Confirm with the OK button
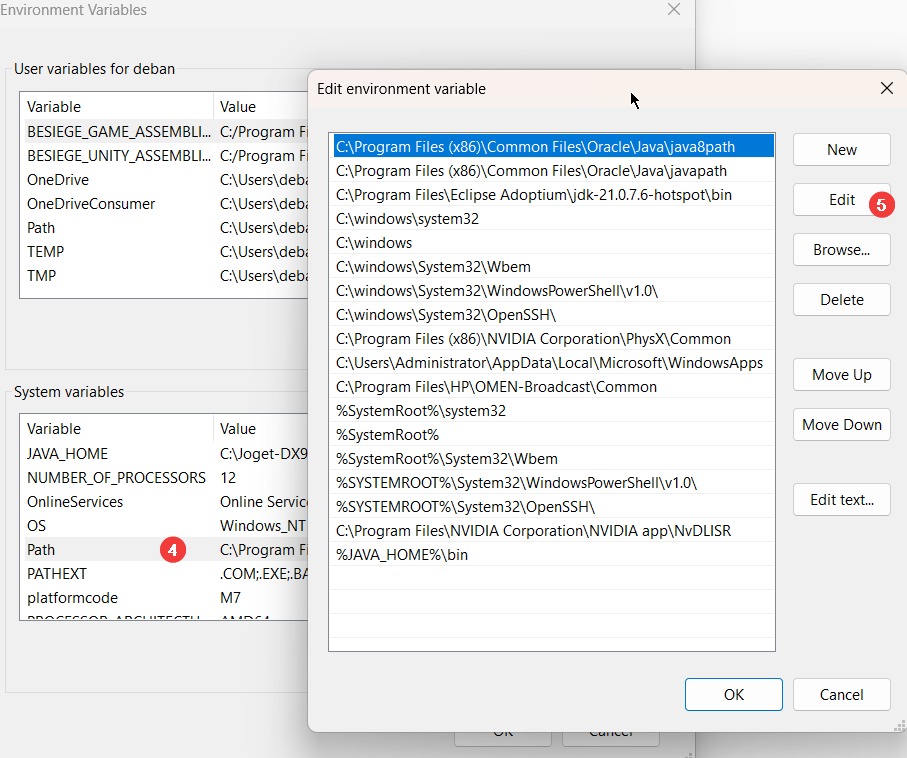 point(733,694)
